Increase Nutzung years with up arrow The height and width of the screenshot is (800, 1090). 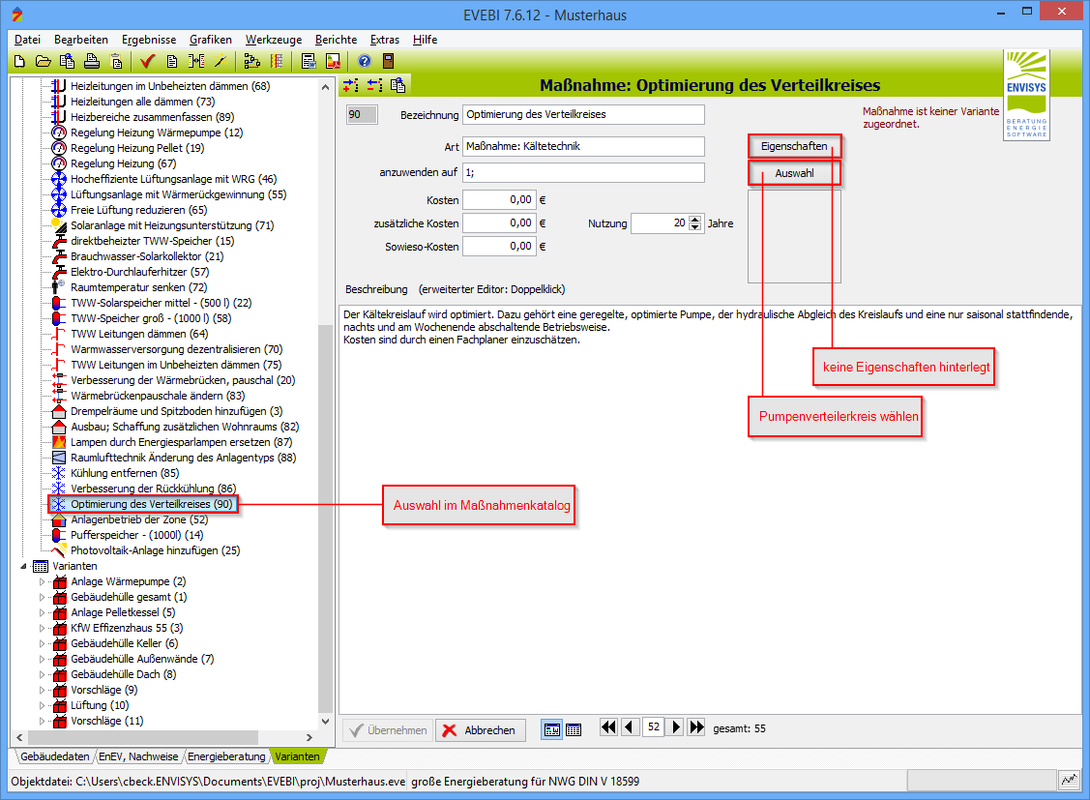pyautogui.click(x=696, y=219)
